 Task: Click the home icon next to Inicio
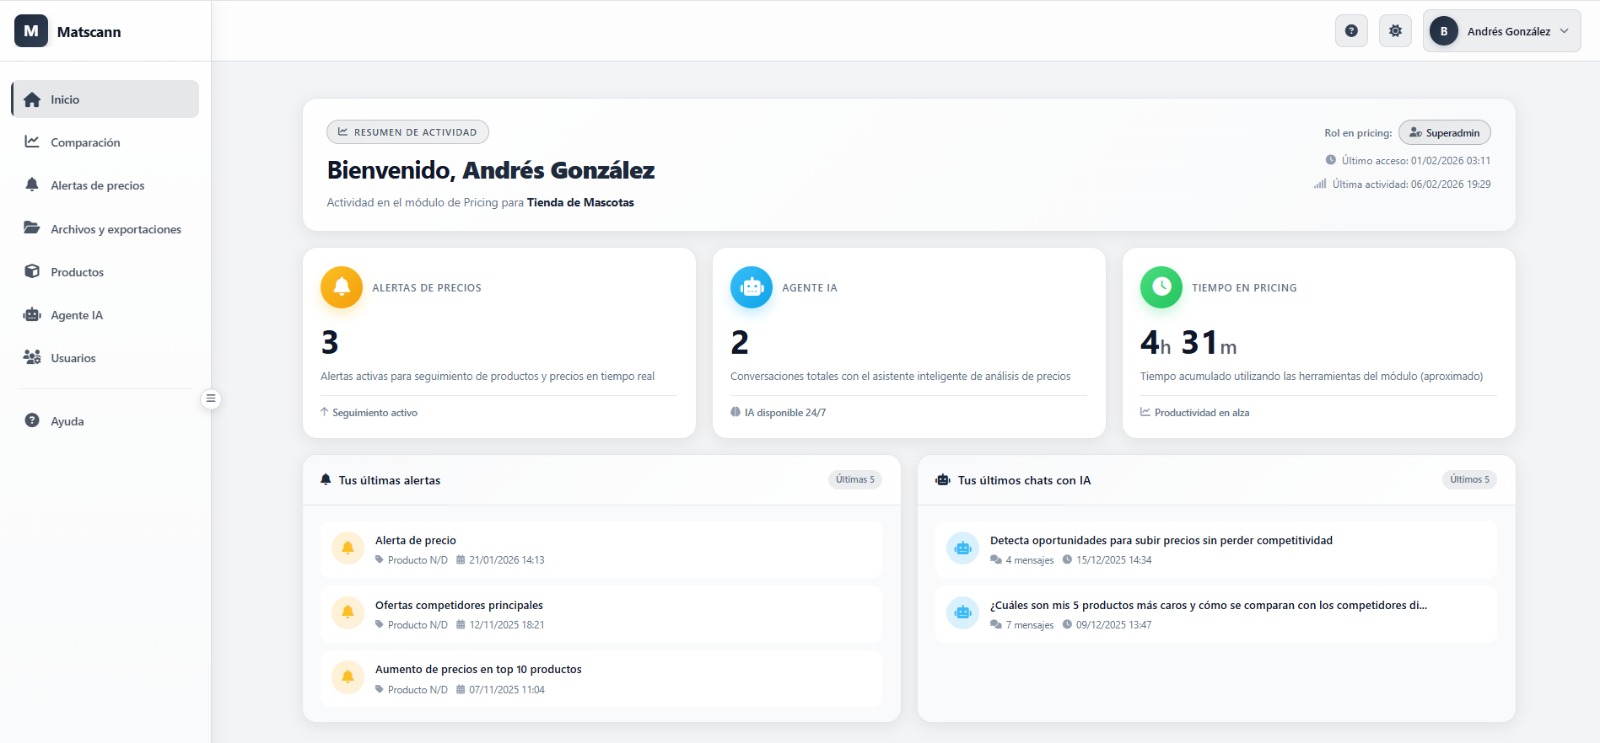32,99
